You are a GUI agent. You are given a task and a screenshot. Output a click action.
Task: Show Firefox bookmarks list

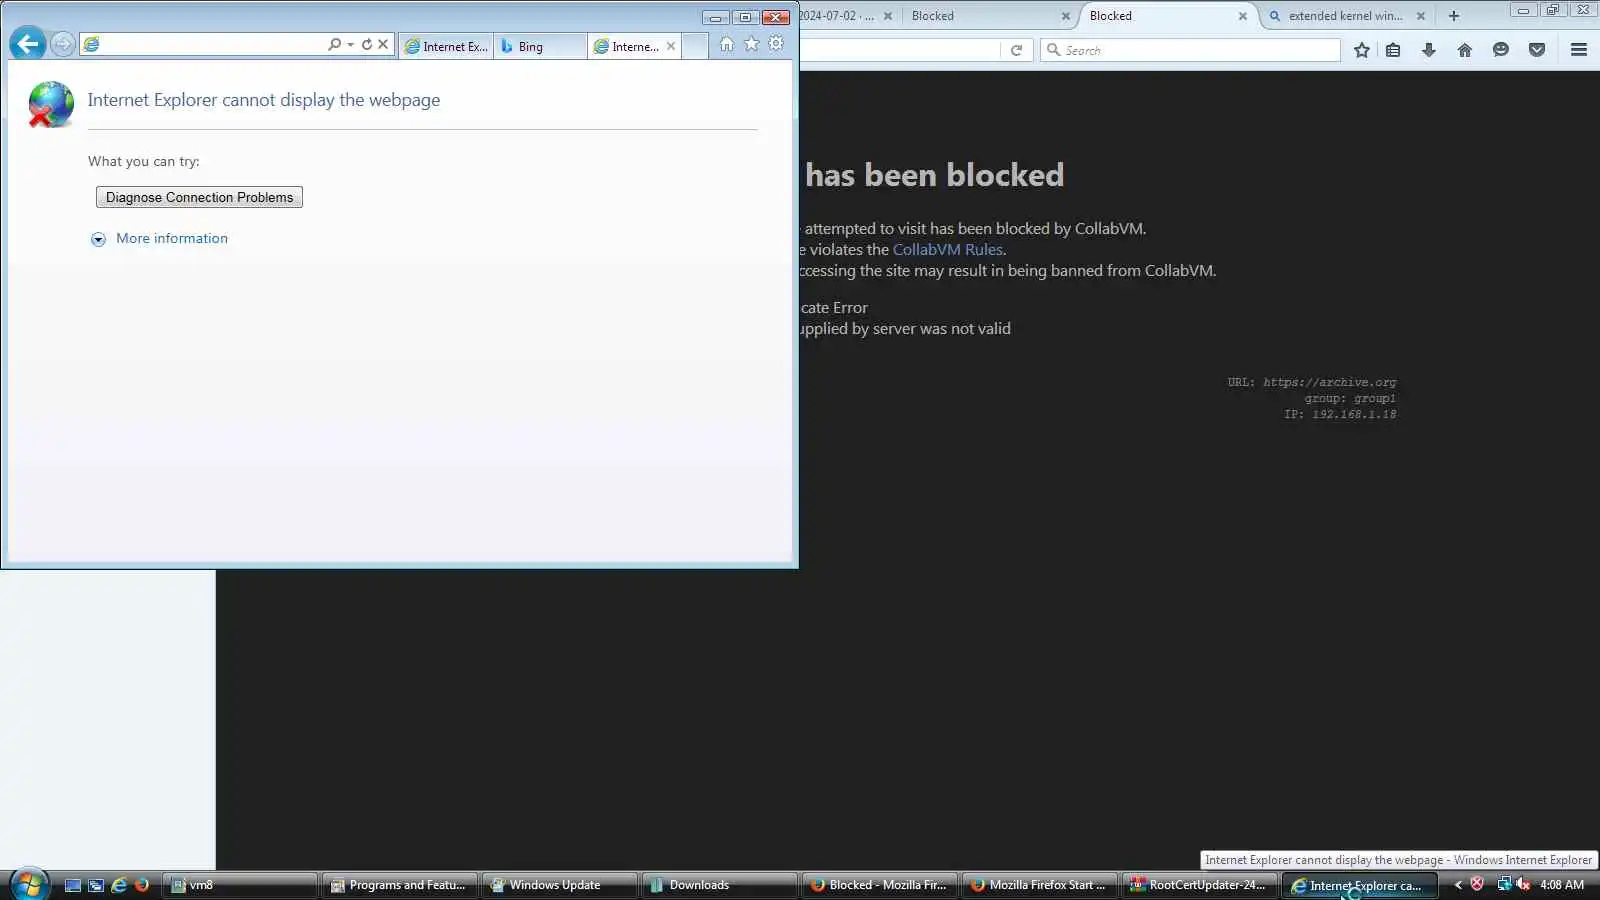[1393, 50]
